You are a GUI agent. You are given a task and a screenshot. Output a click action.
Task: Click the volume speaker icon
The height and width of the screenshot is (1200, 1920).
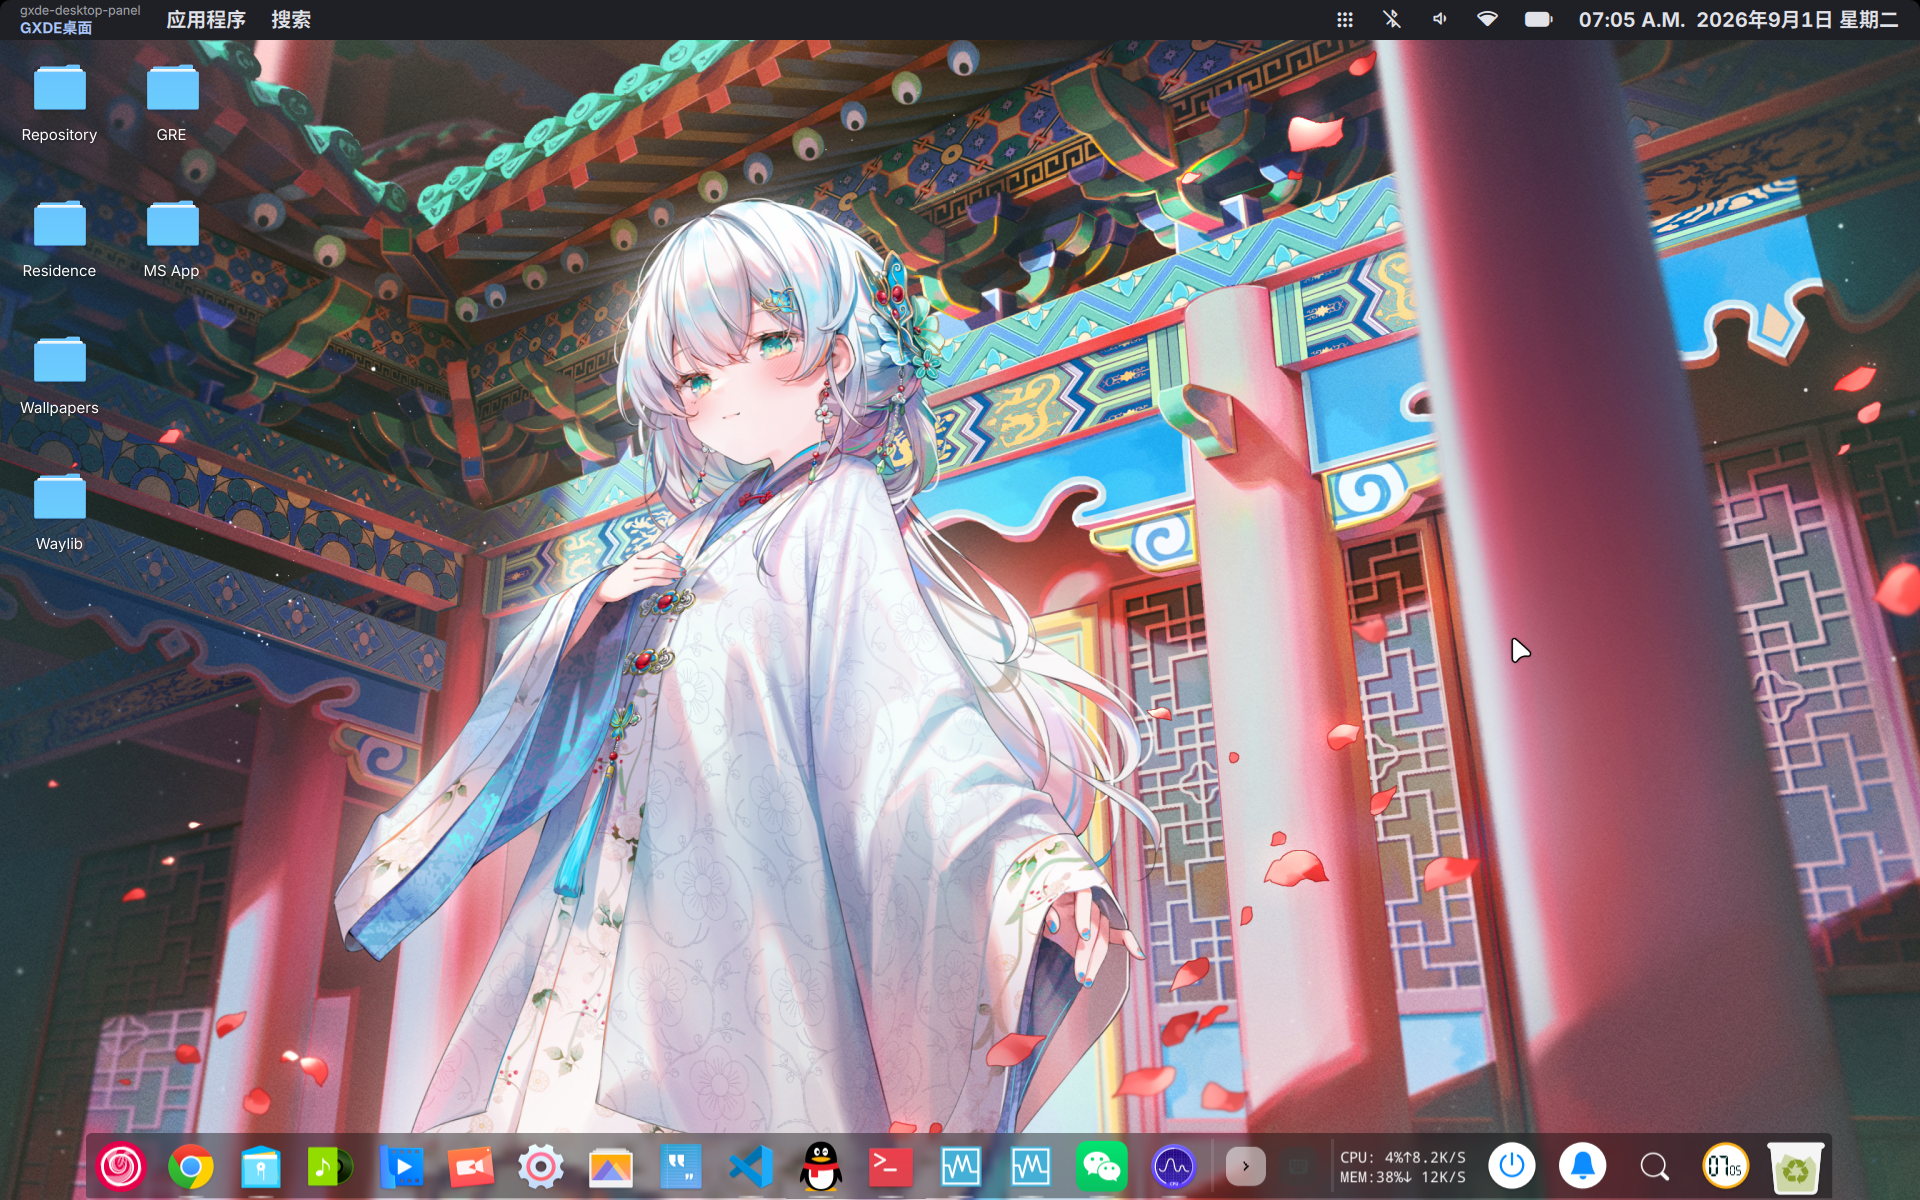point(1439,19)
